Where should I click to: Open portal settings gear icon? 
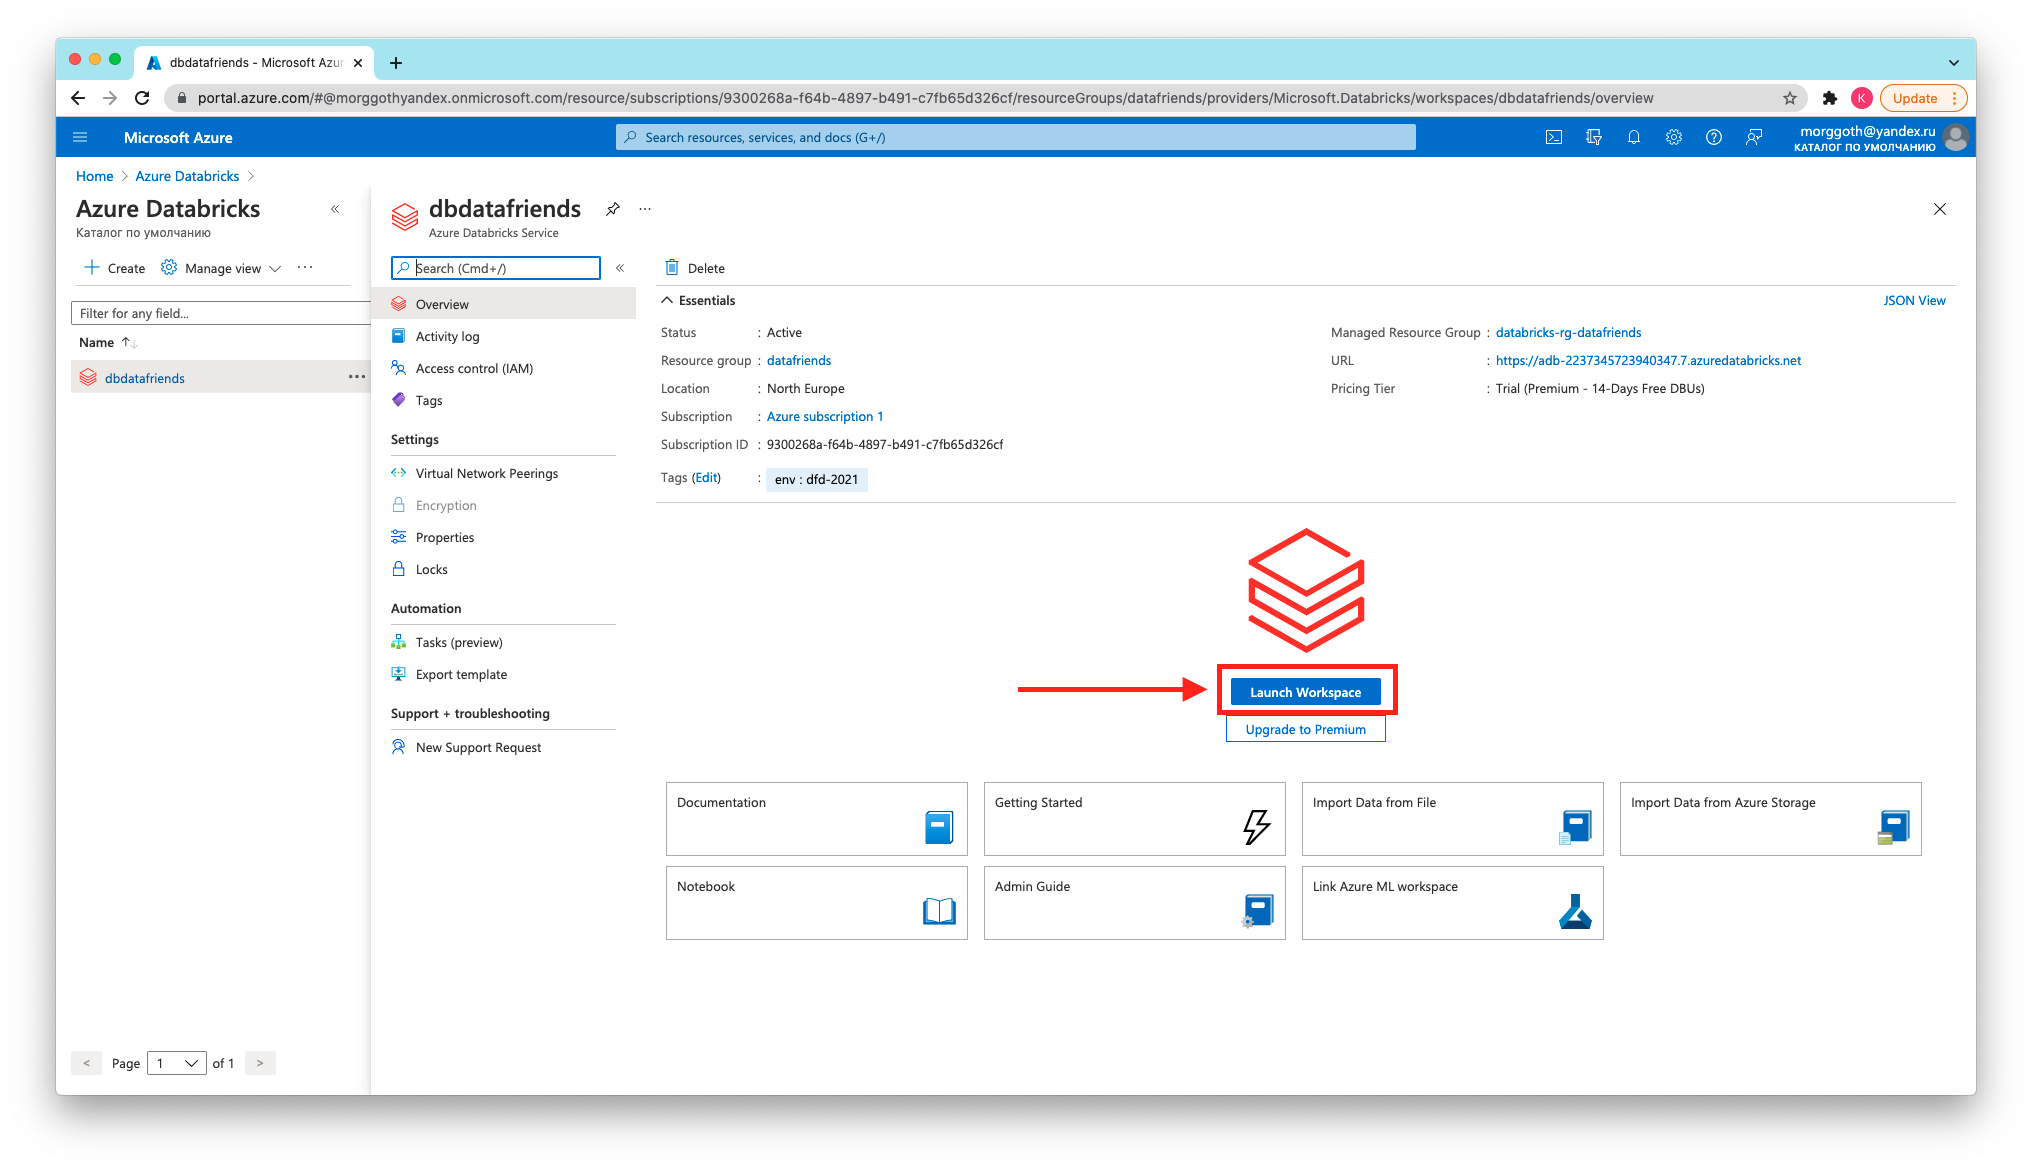pyautogui.click(x=1674, y=137)
